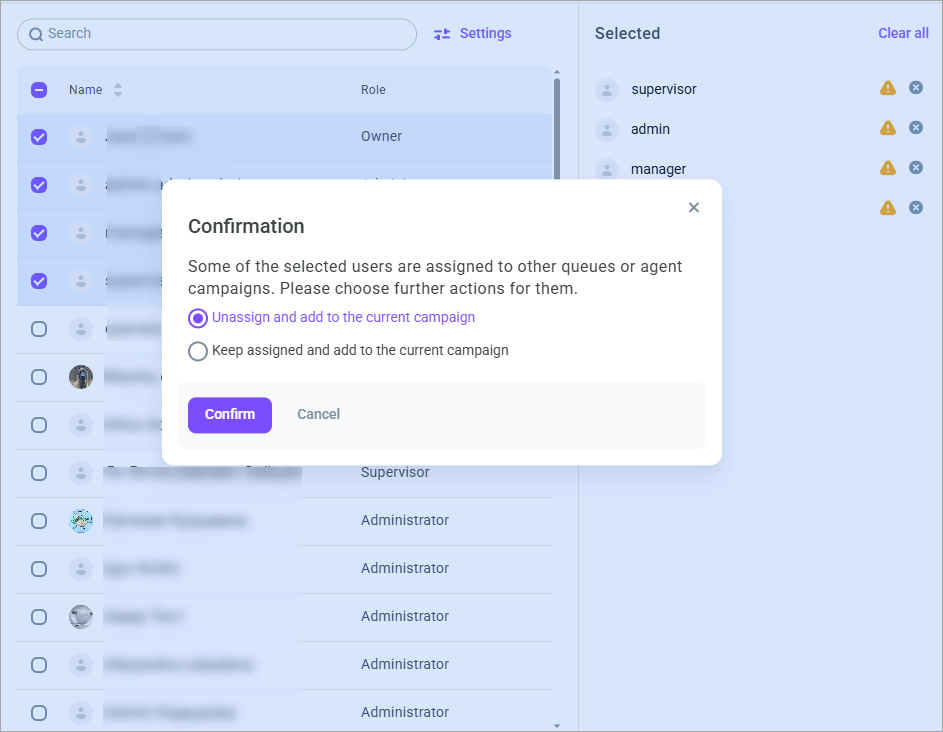Click the Confirmation dialog title

(x=246, y=227)
